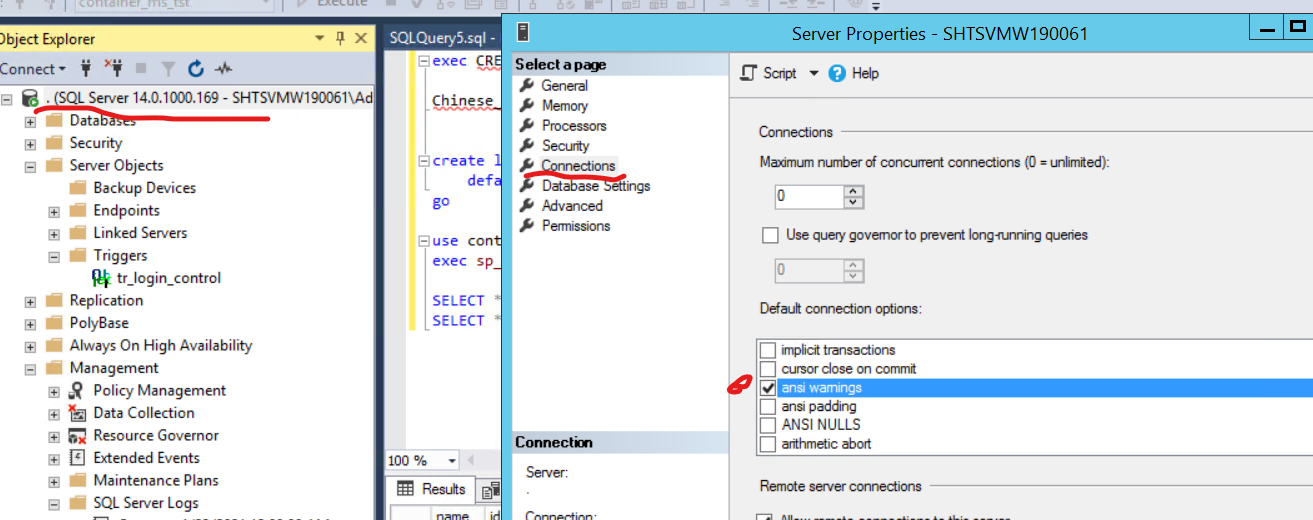Image resolution: width=1313 pixels, height=520 pixels.
Task: Select the Database Settings page
Action: point(596,186)
